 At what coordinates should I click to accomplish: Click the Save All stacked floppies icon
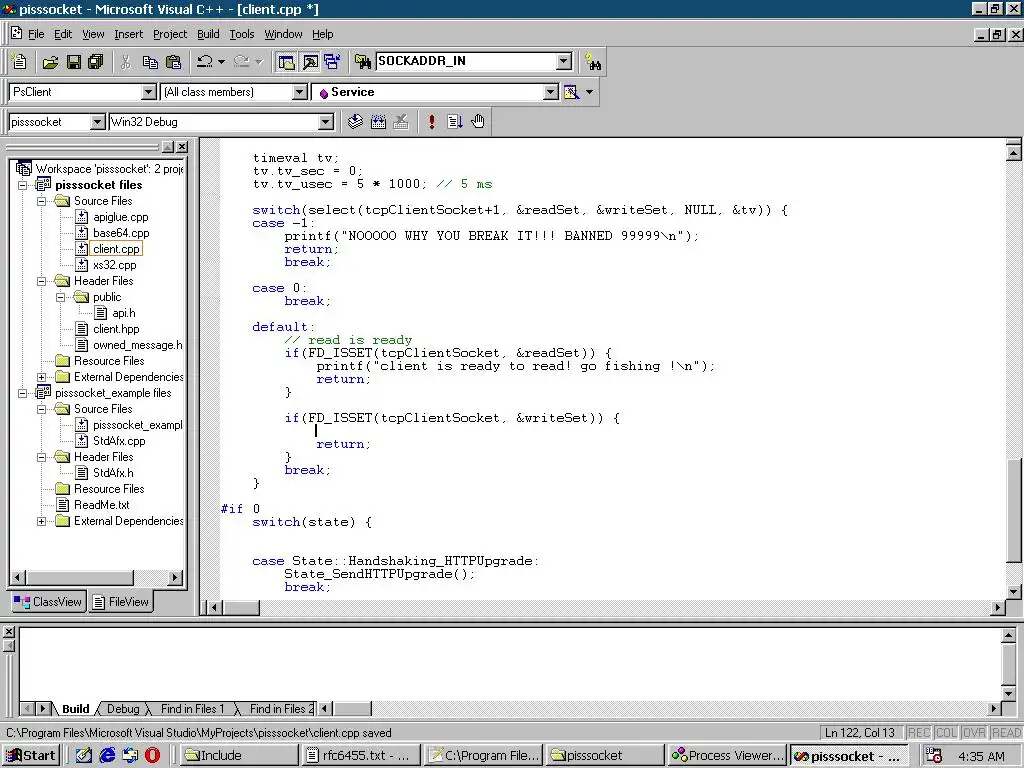click(96, 62)
